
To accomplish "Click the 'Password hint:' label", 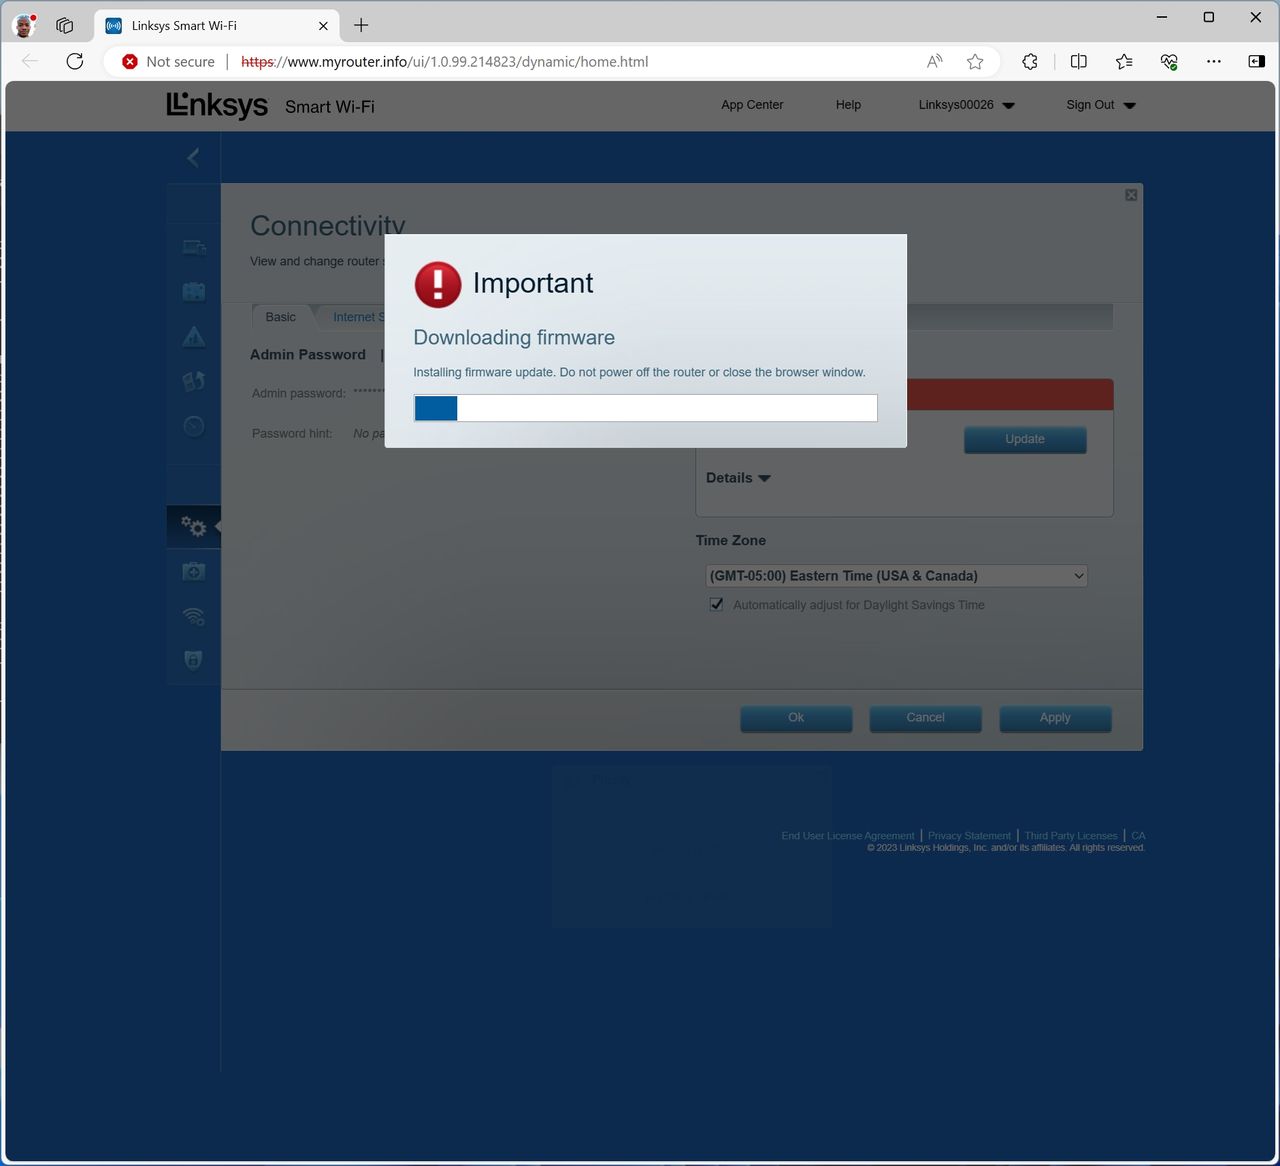I will pyautogui.click(x=292, y=433).
